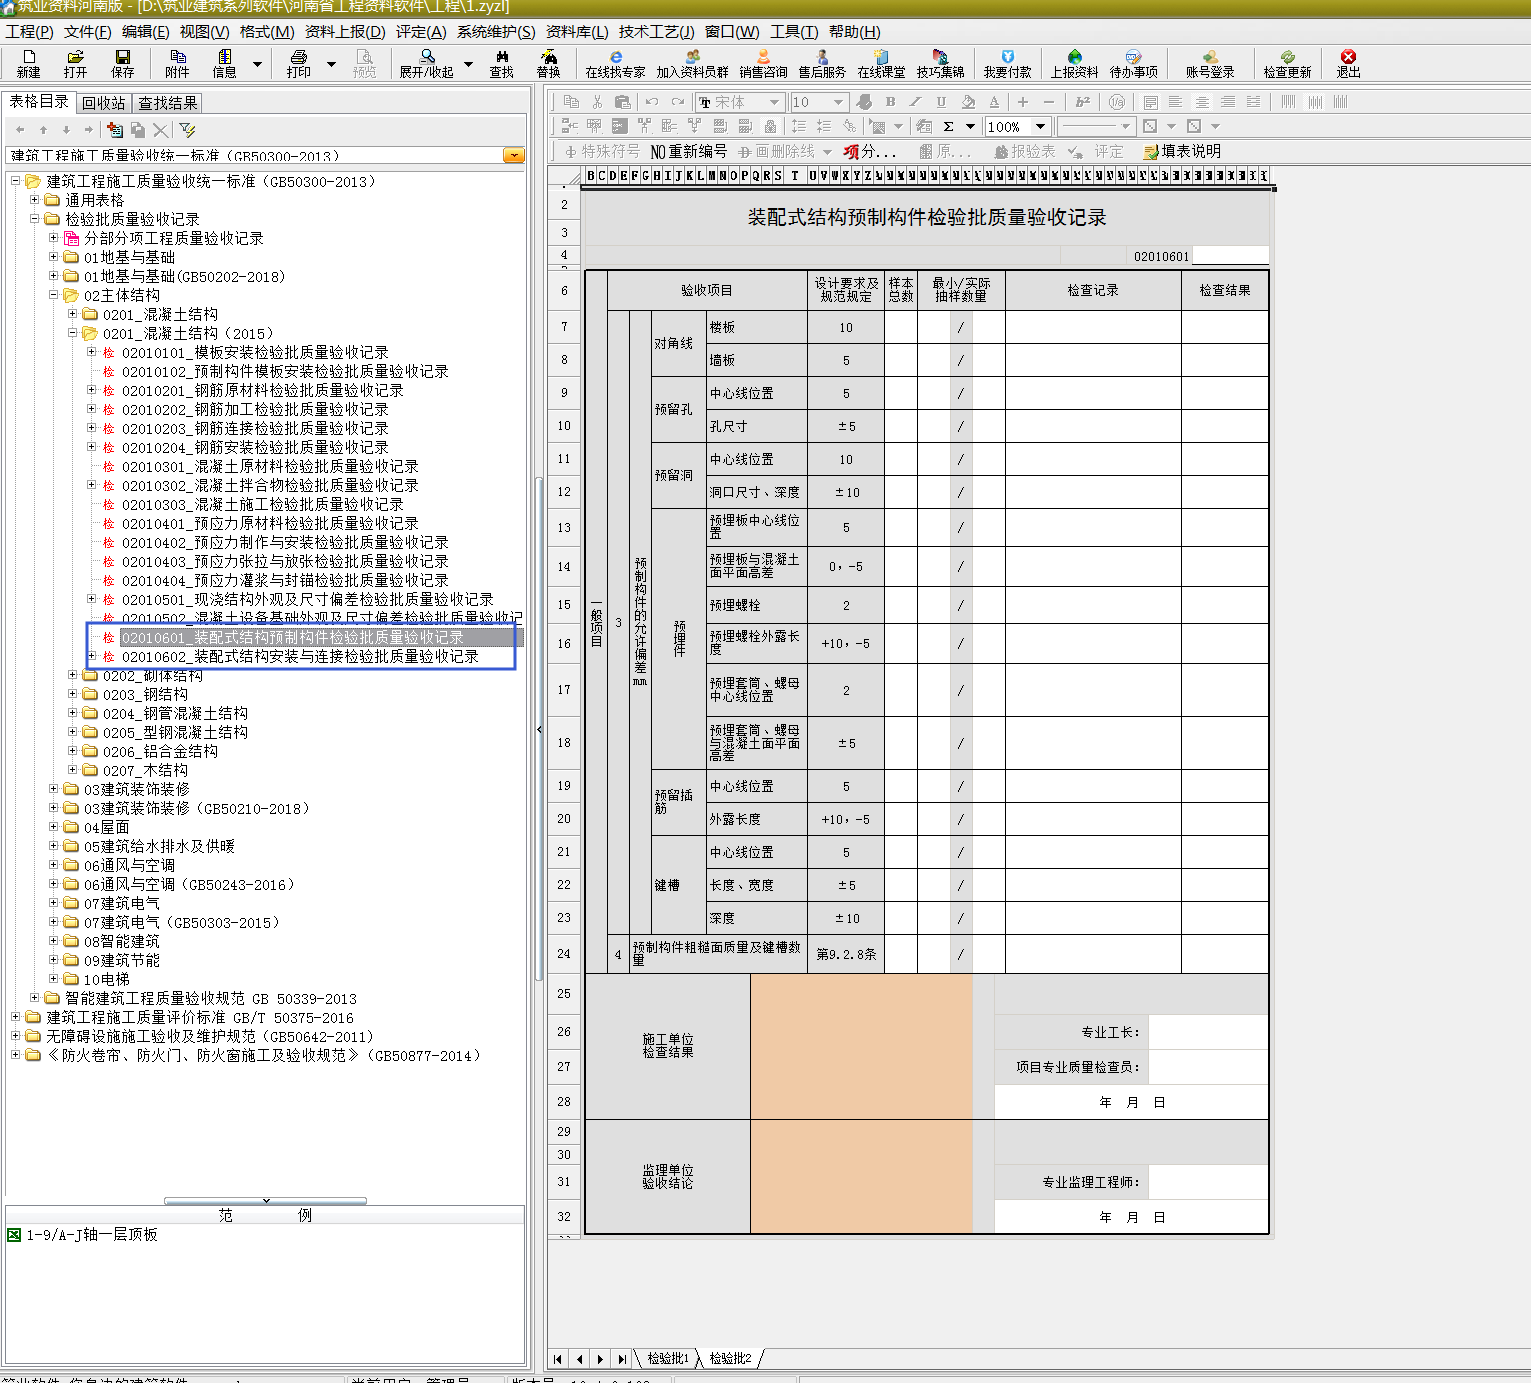Click the Italic formatting icon

[x=915, y=102]
